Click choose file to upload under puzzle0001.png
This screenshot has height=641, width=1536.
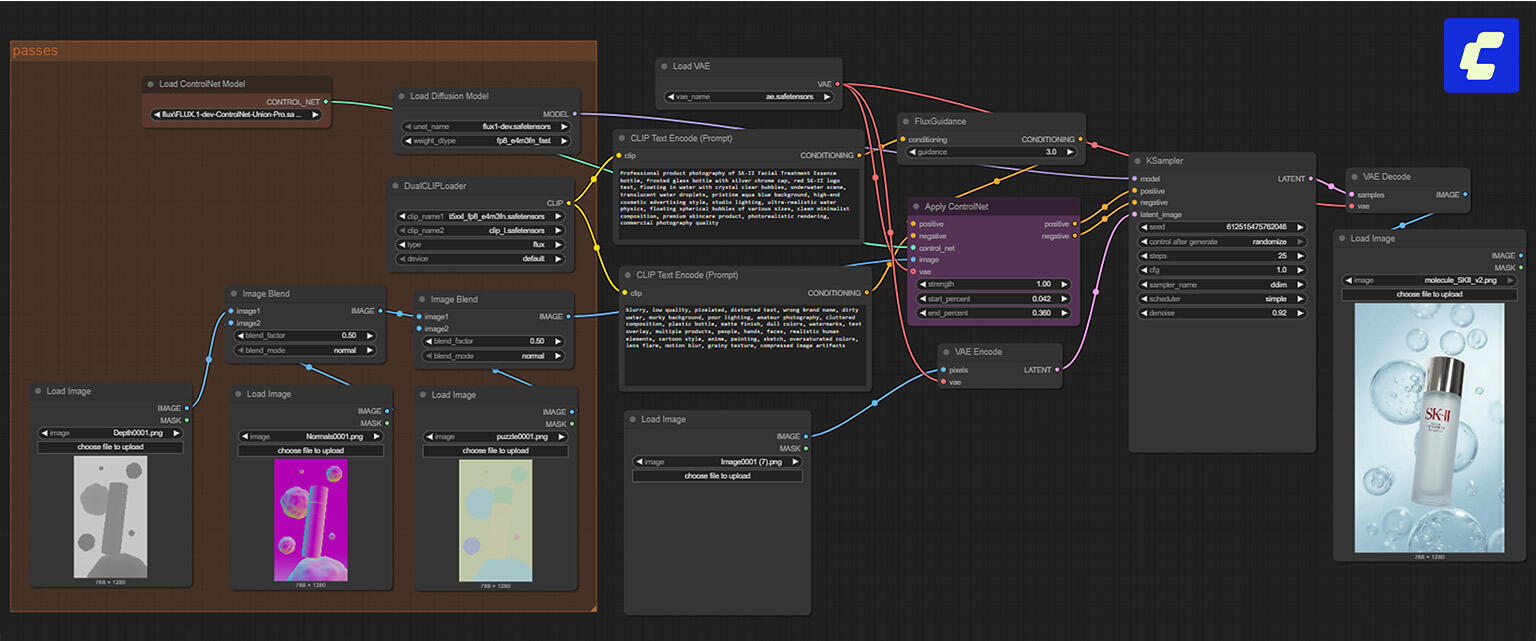point(496,451)
